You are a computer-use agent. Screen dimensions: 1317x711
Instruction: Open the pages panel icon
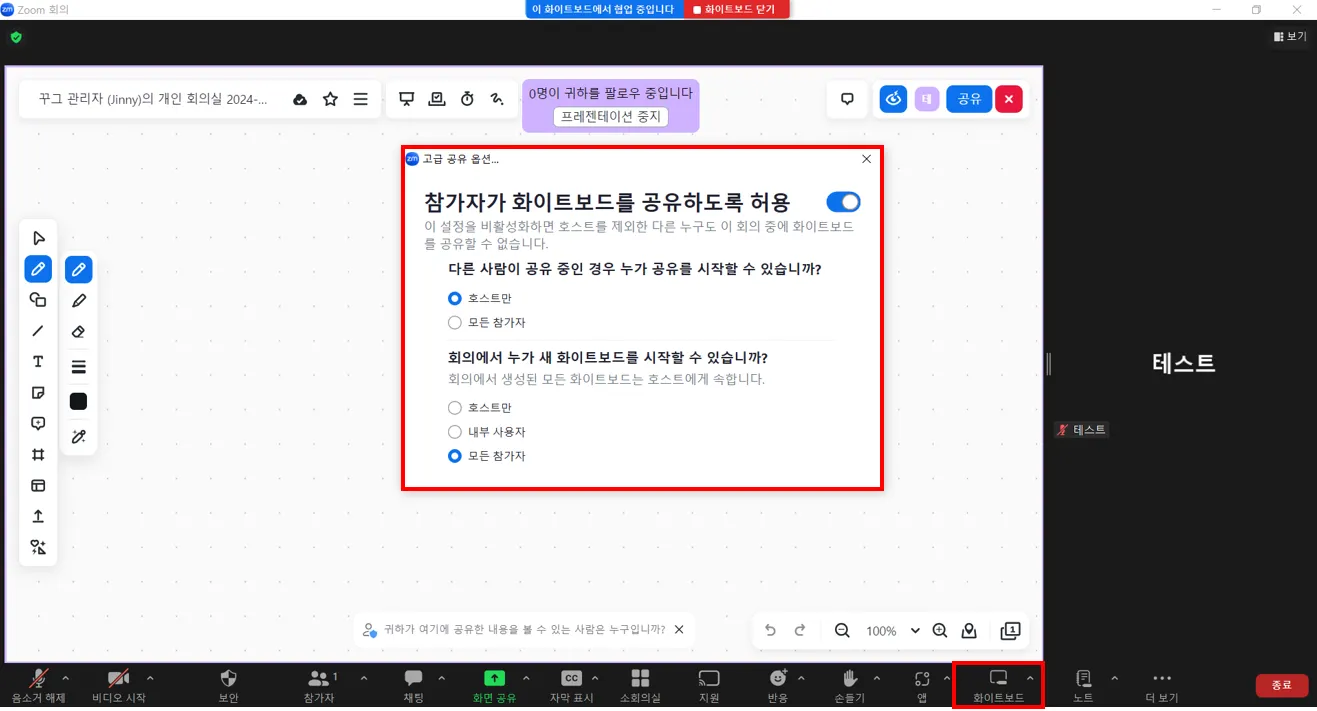click(1011, 631)
